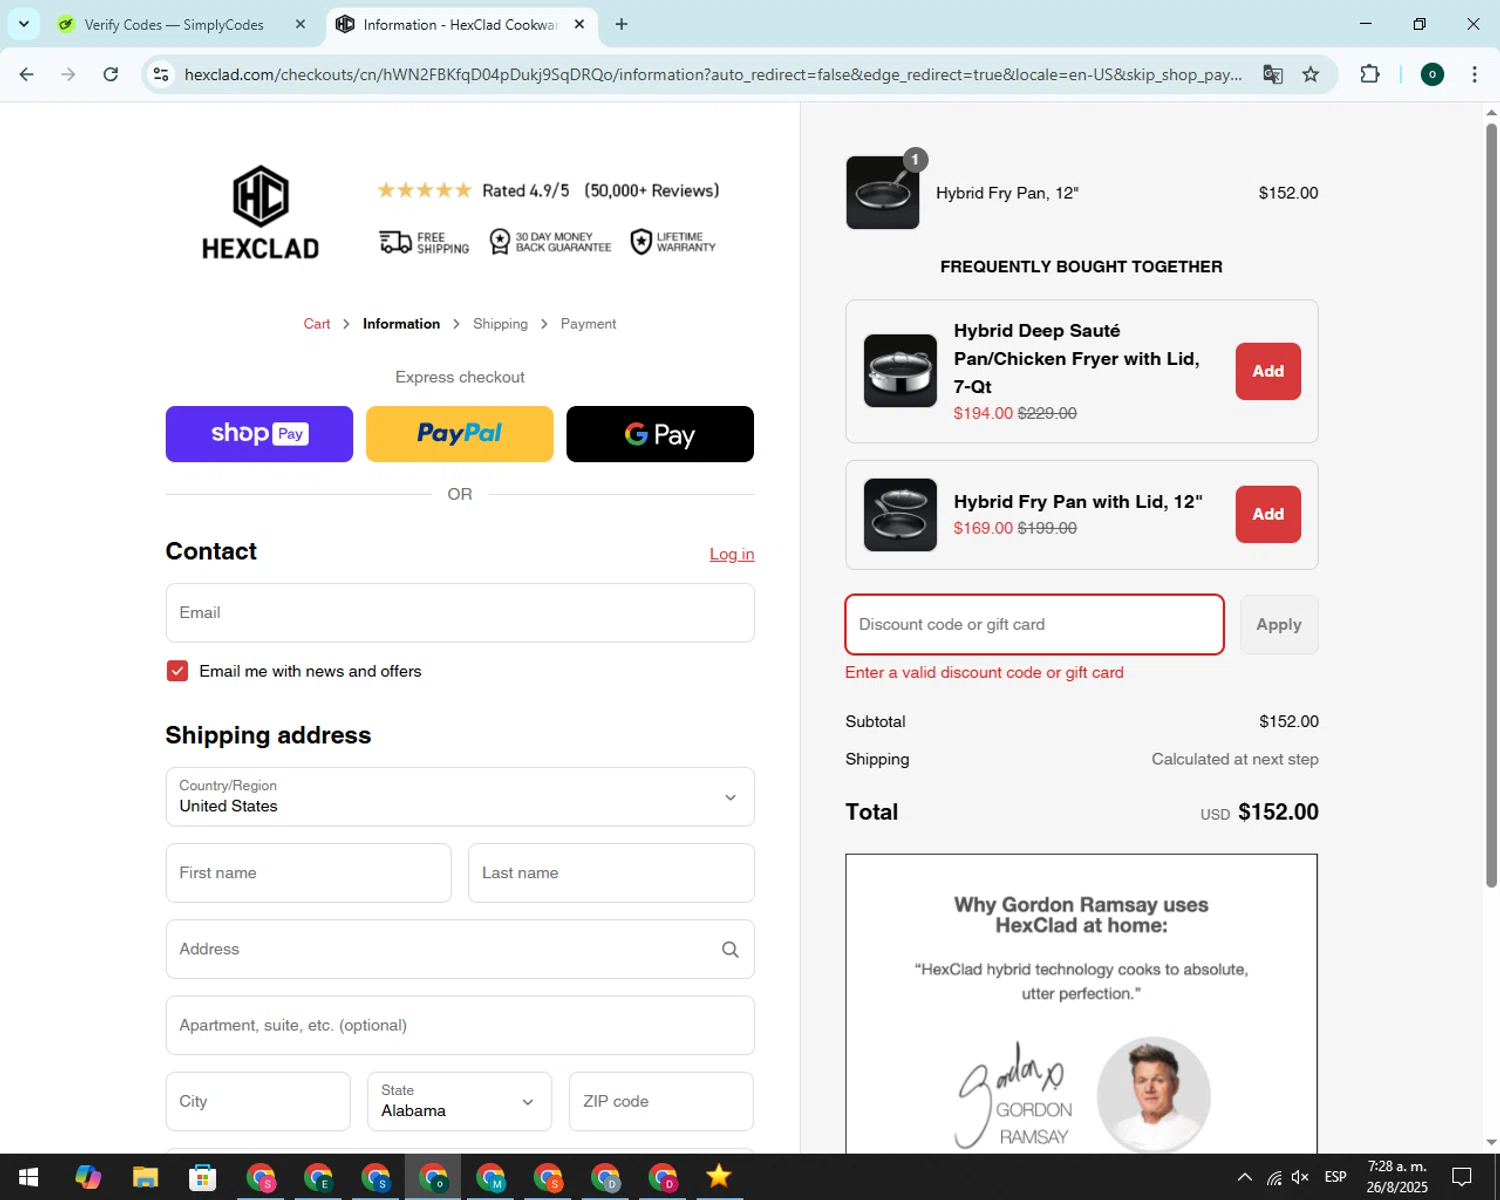The height and width of the screenshot is (1200, 1500).
Task: Open a new browser tab
Action: pyautogui.click(x=621, y=24)
